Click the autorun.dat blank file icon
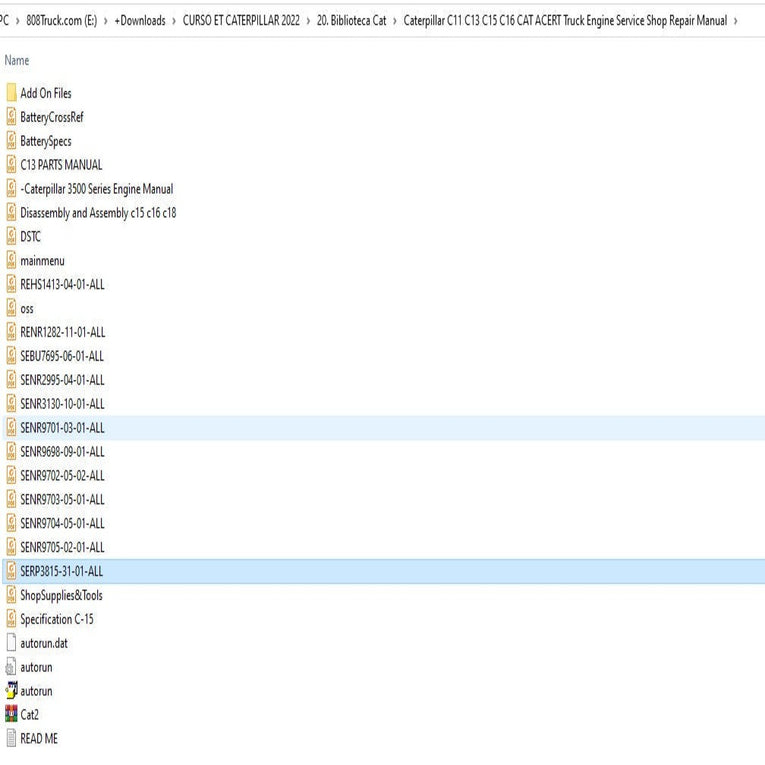Image resolution: width=765 pixels, height=765 pixels. pyautogui.click(x=11, y=643)
